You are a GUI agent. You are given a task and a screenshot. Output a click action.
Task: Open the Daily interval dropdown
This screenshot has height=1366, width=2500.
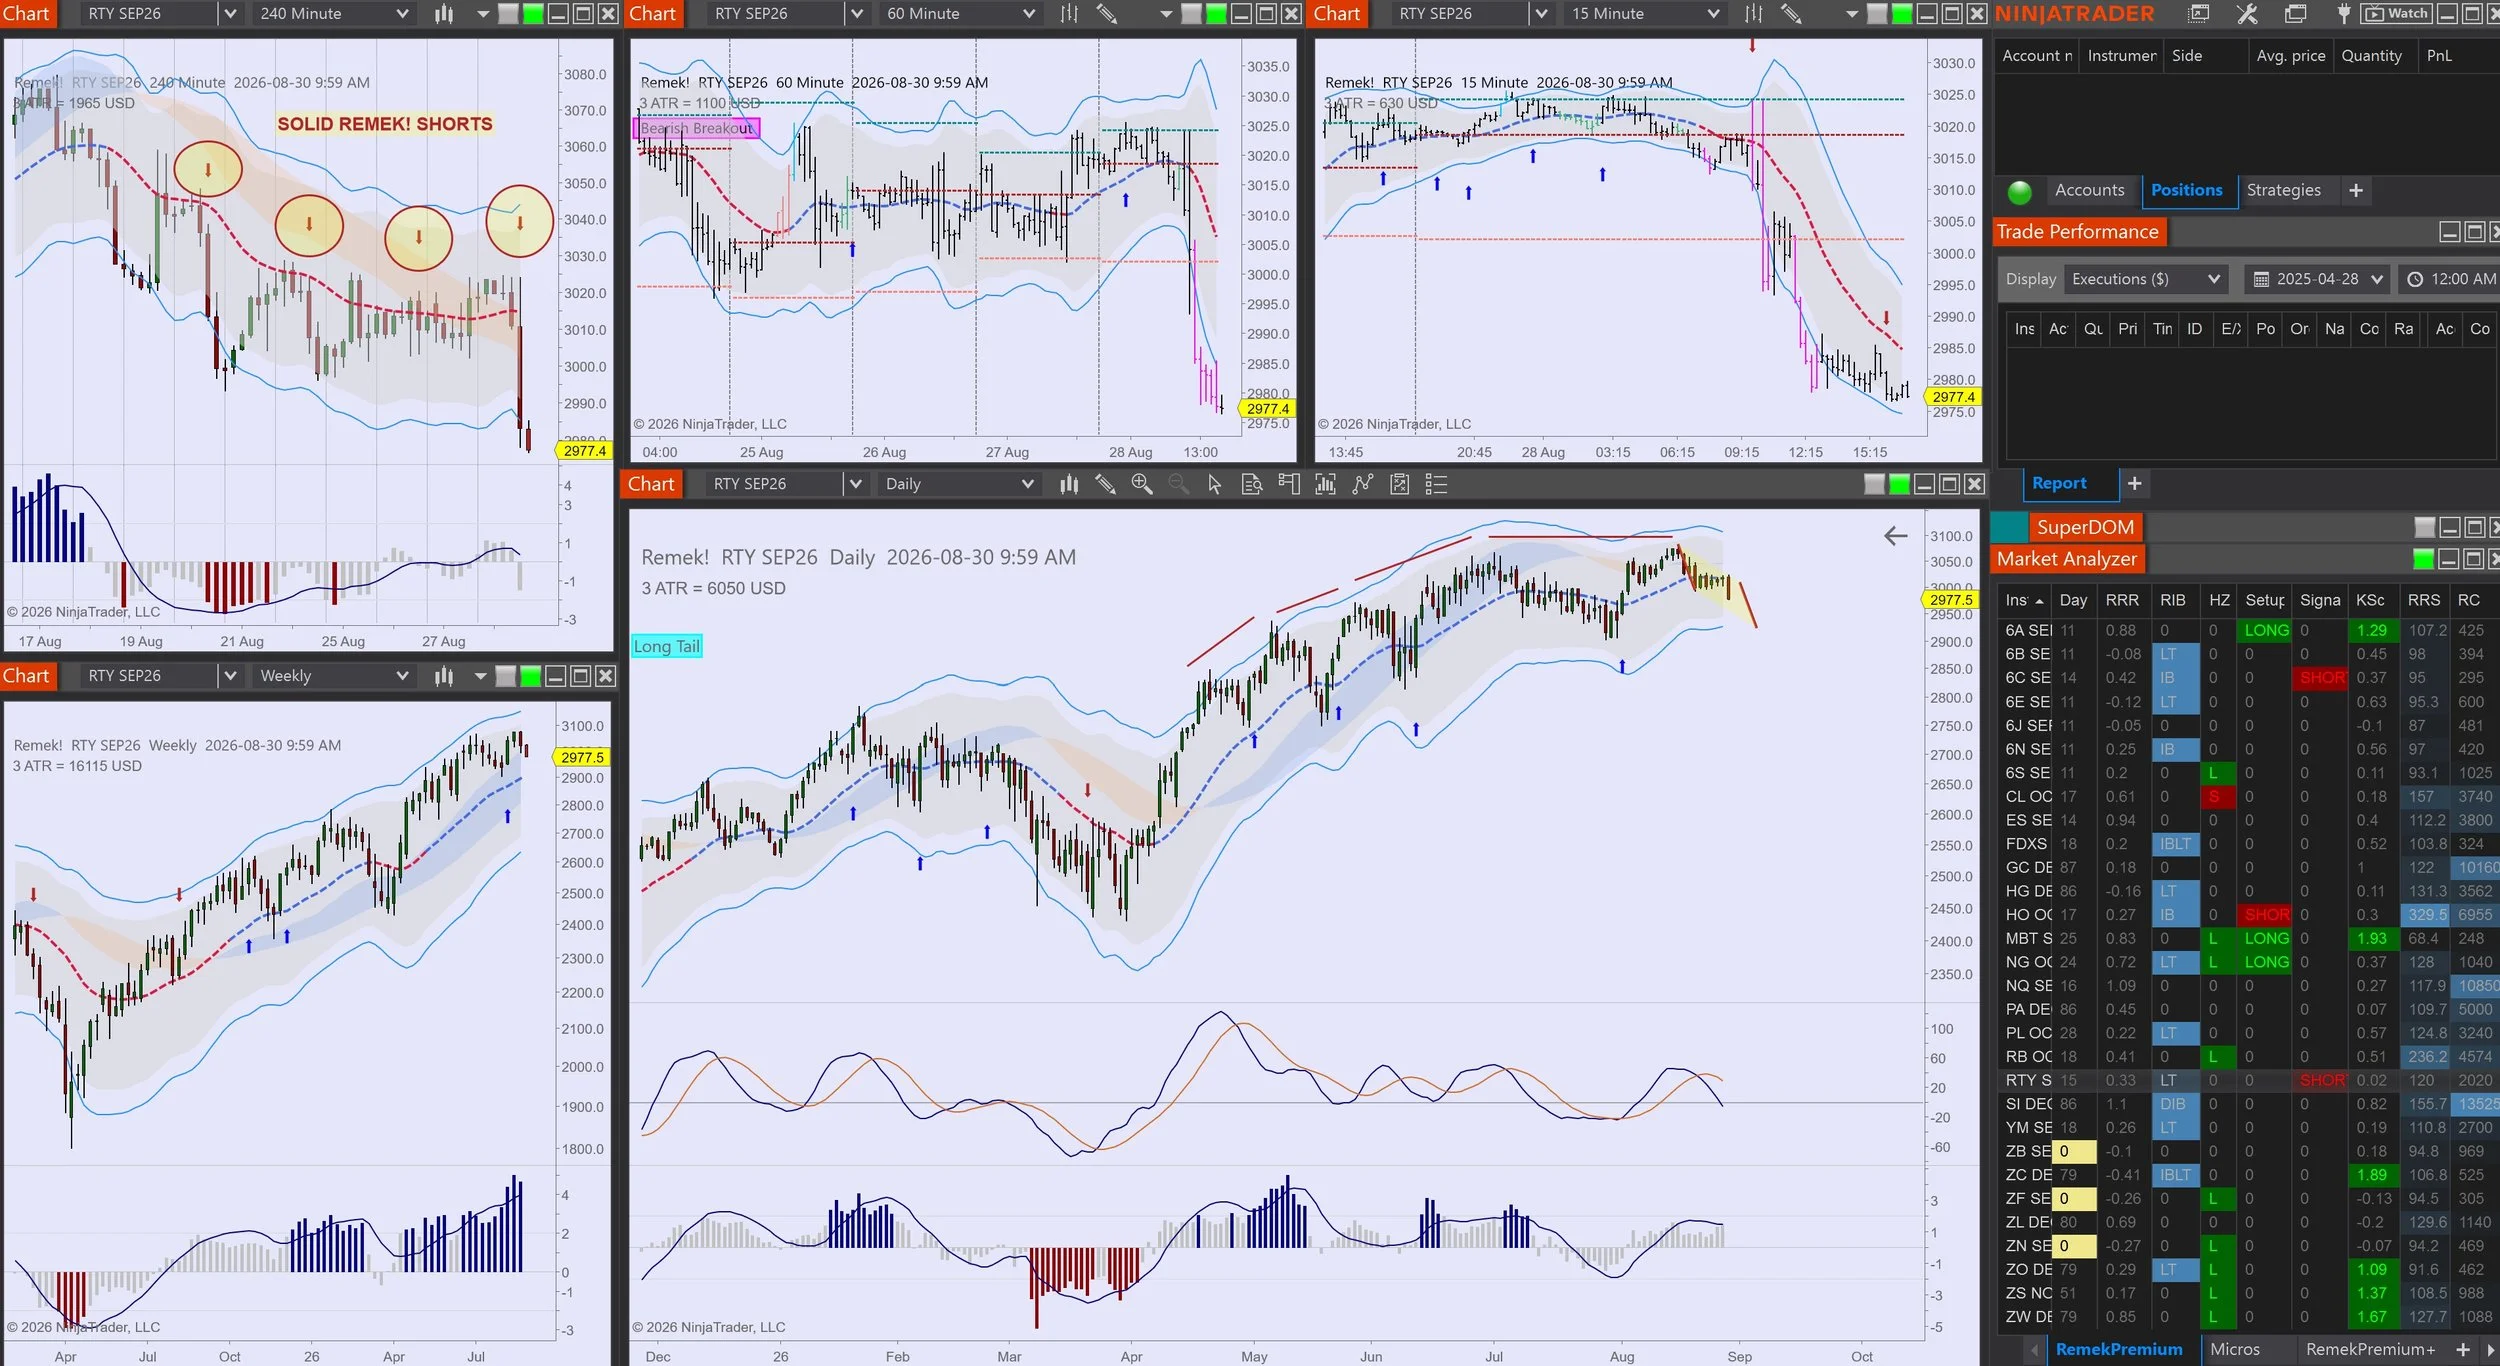pyautogui.click(x=959, y=484)
